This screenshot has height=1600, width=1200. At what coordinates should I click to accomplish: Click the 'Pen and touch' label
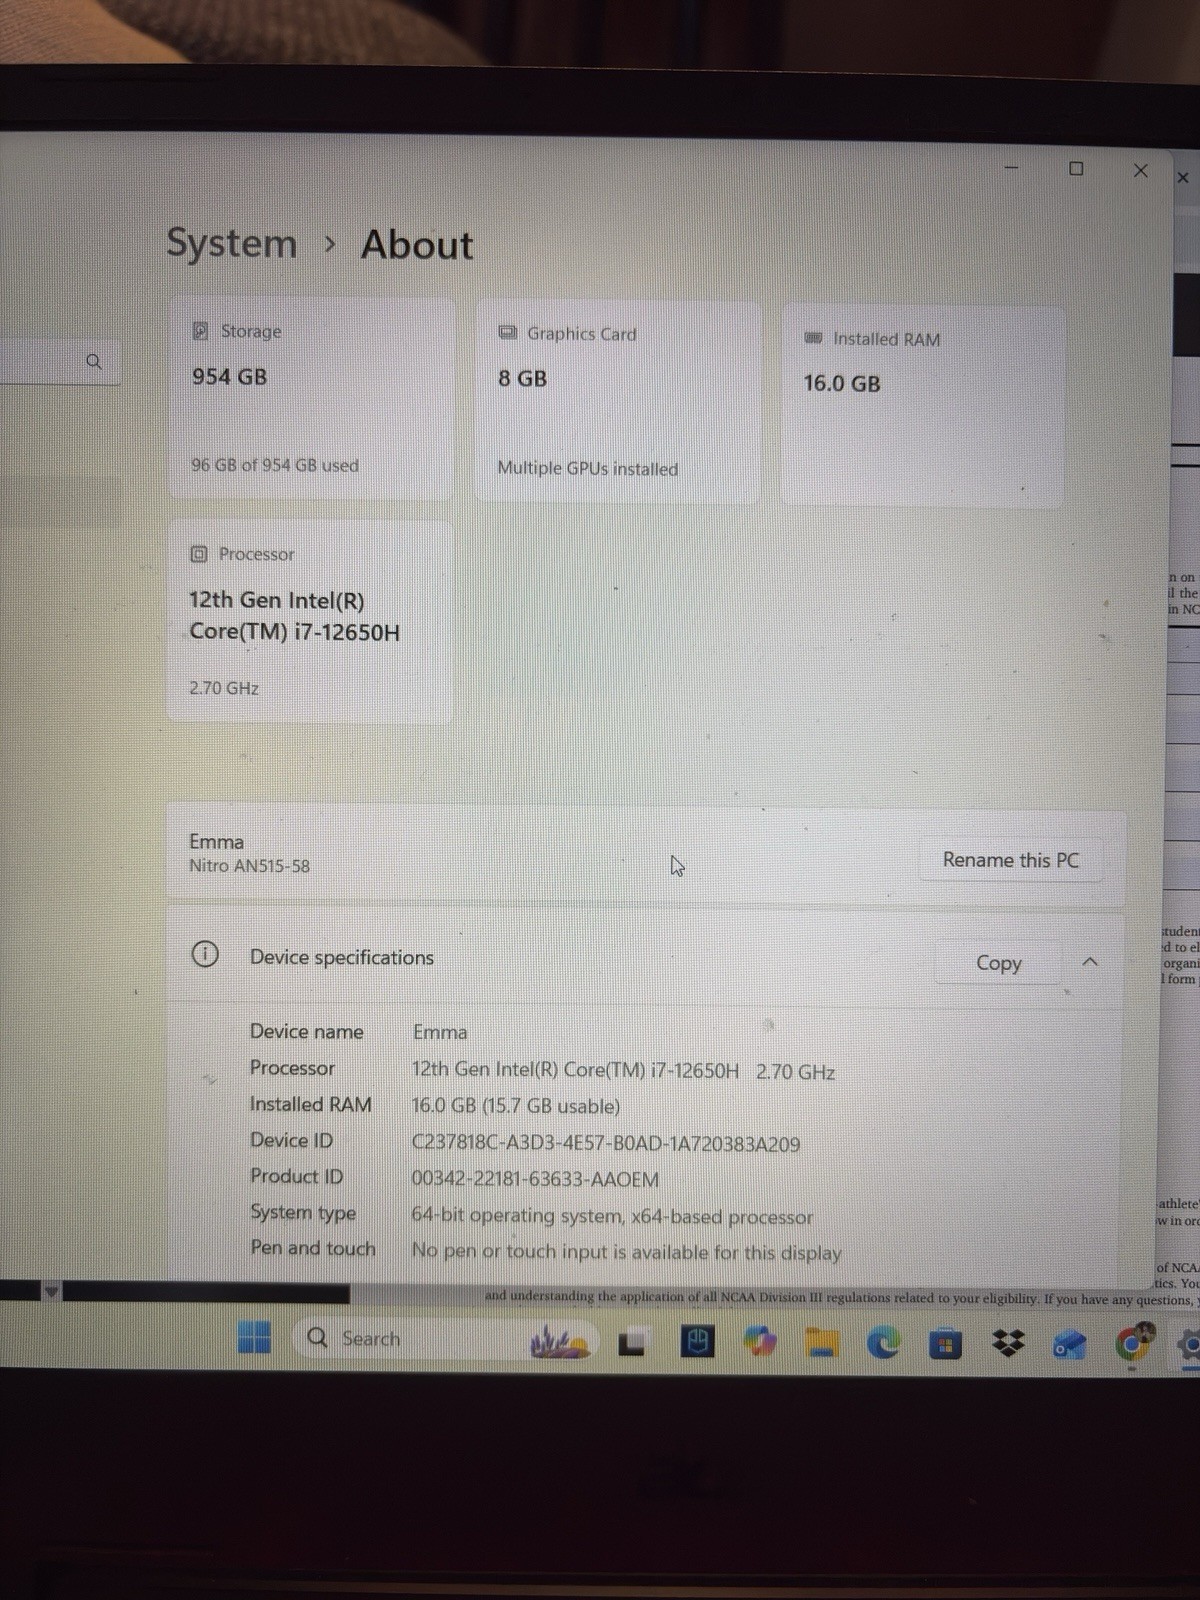pyautogui.click(x=313, y=1248)
